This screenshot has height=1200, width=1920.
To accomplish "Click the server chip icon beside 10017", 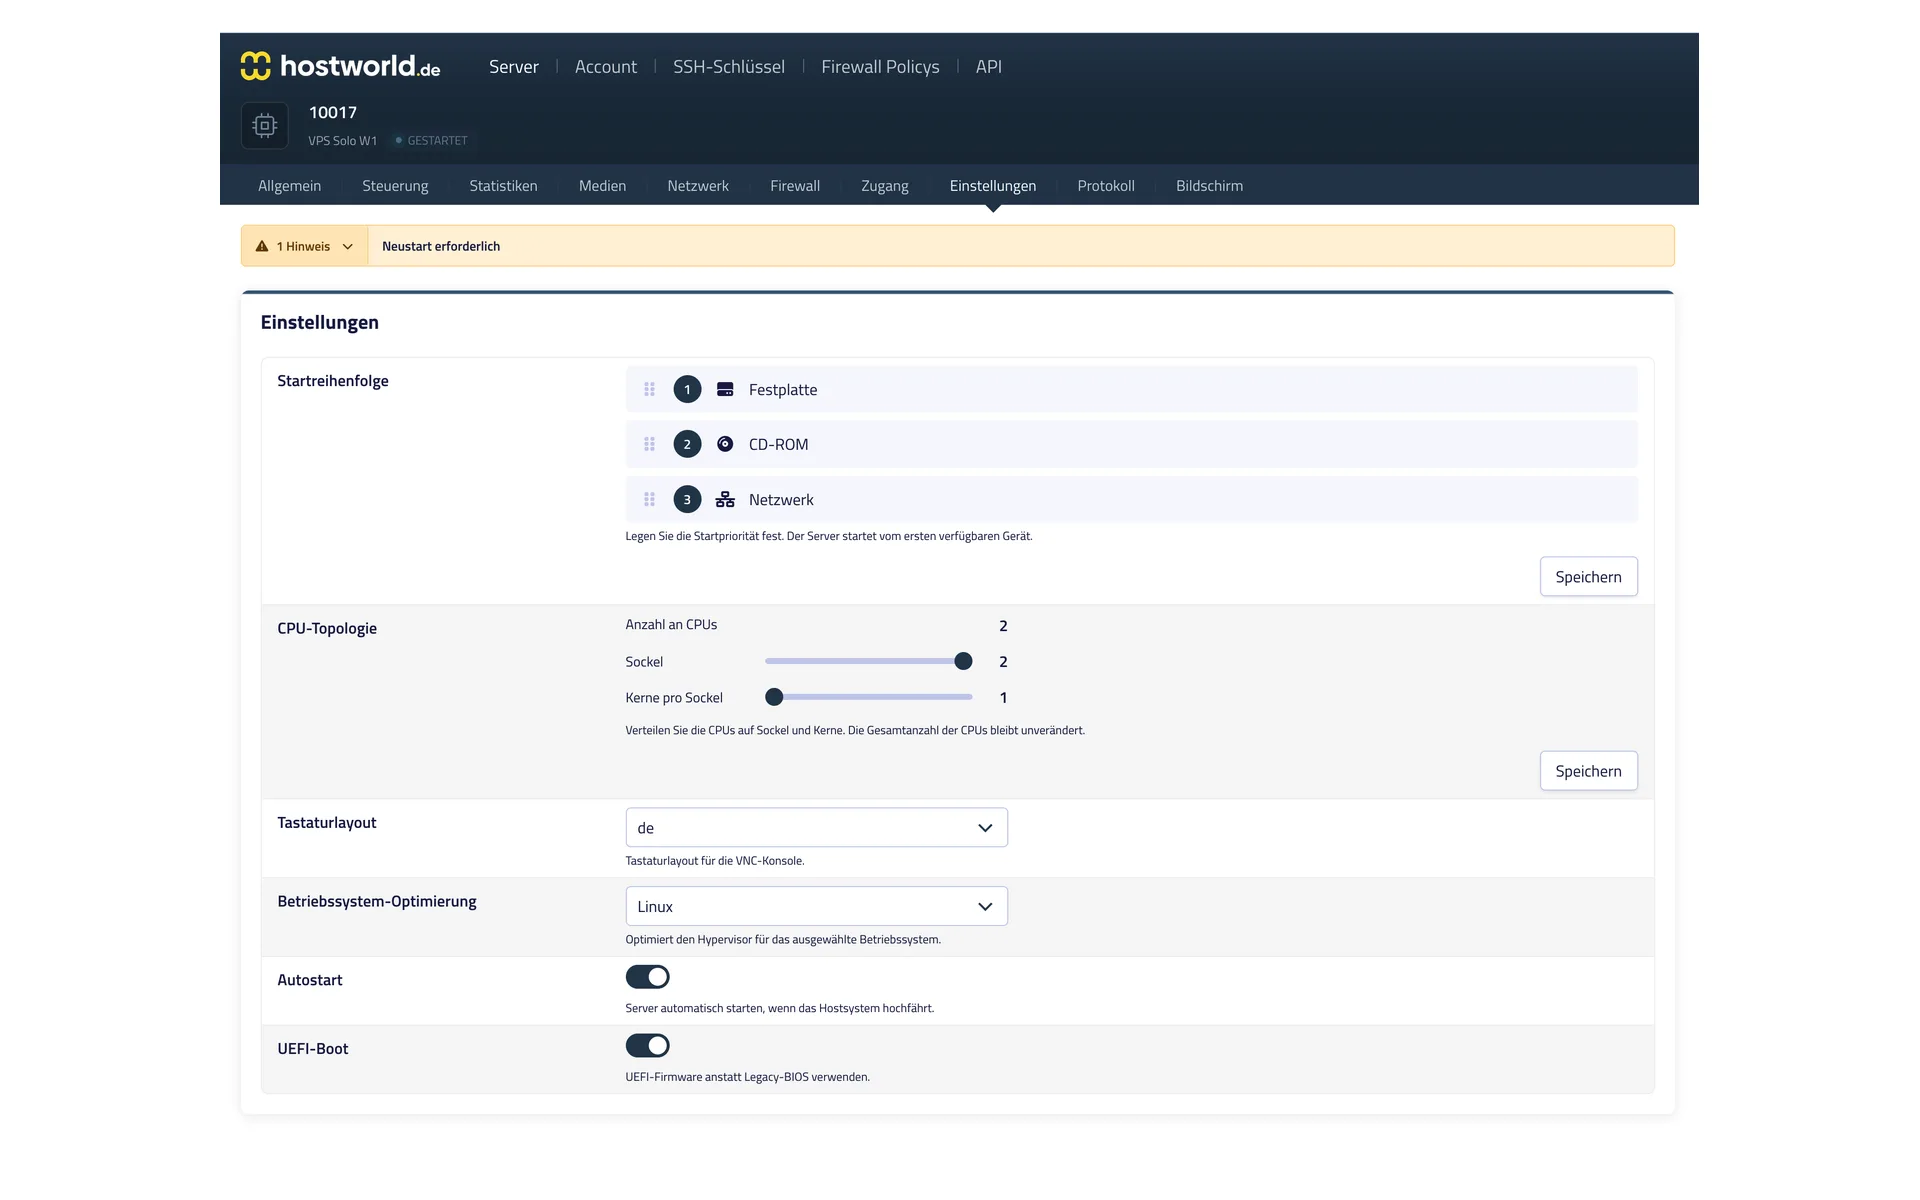I will tap(265, 125).
